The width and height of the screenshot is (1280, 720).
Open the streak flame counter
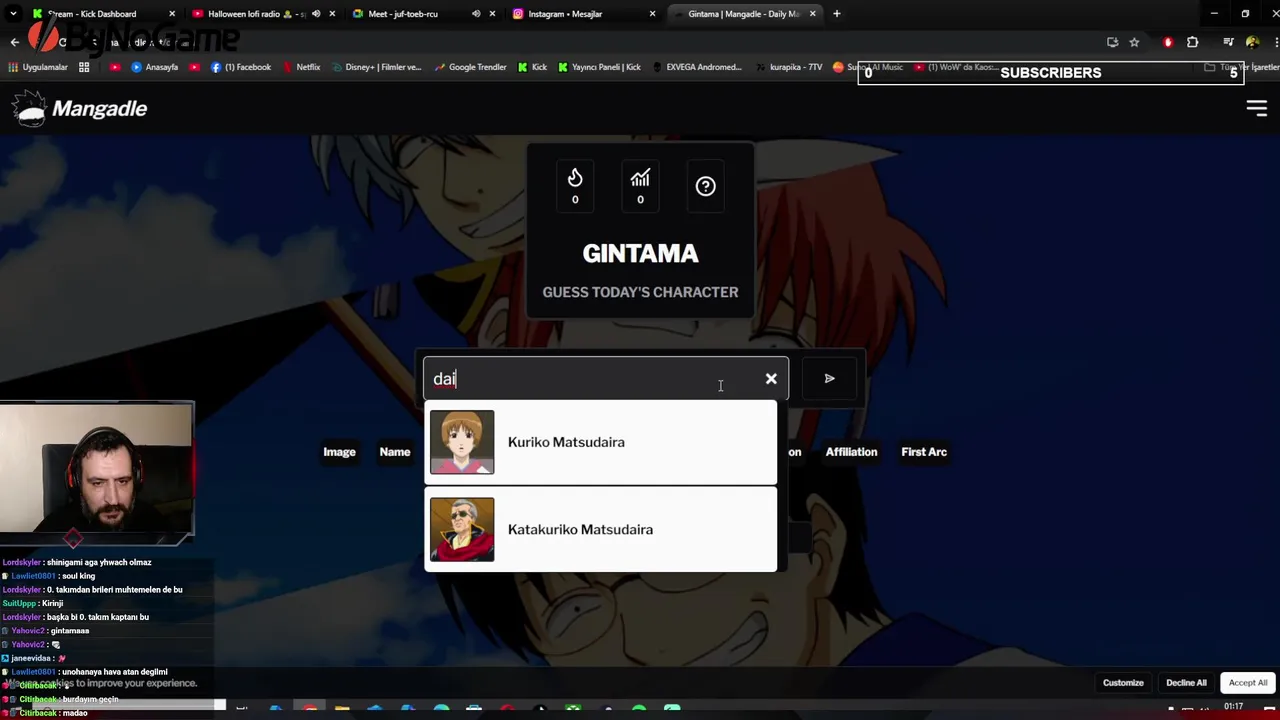(x=575, y=186)
